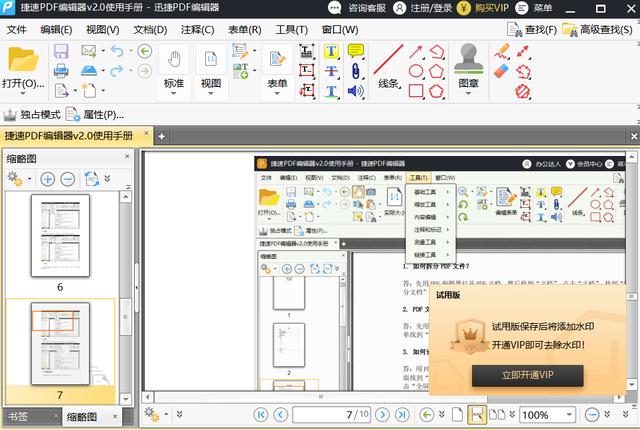Switch to the 书签 bookmarks tab
The width and height of the screenshot is (640, 430).
tap(18, 417)
